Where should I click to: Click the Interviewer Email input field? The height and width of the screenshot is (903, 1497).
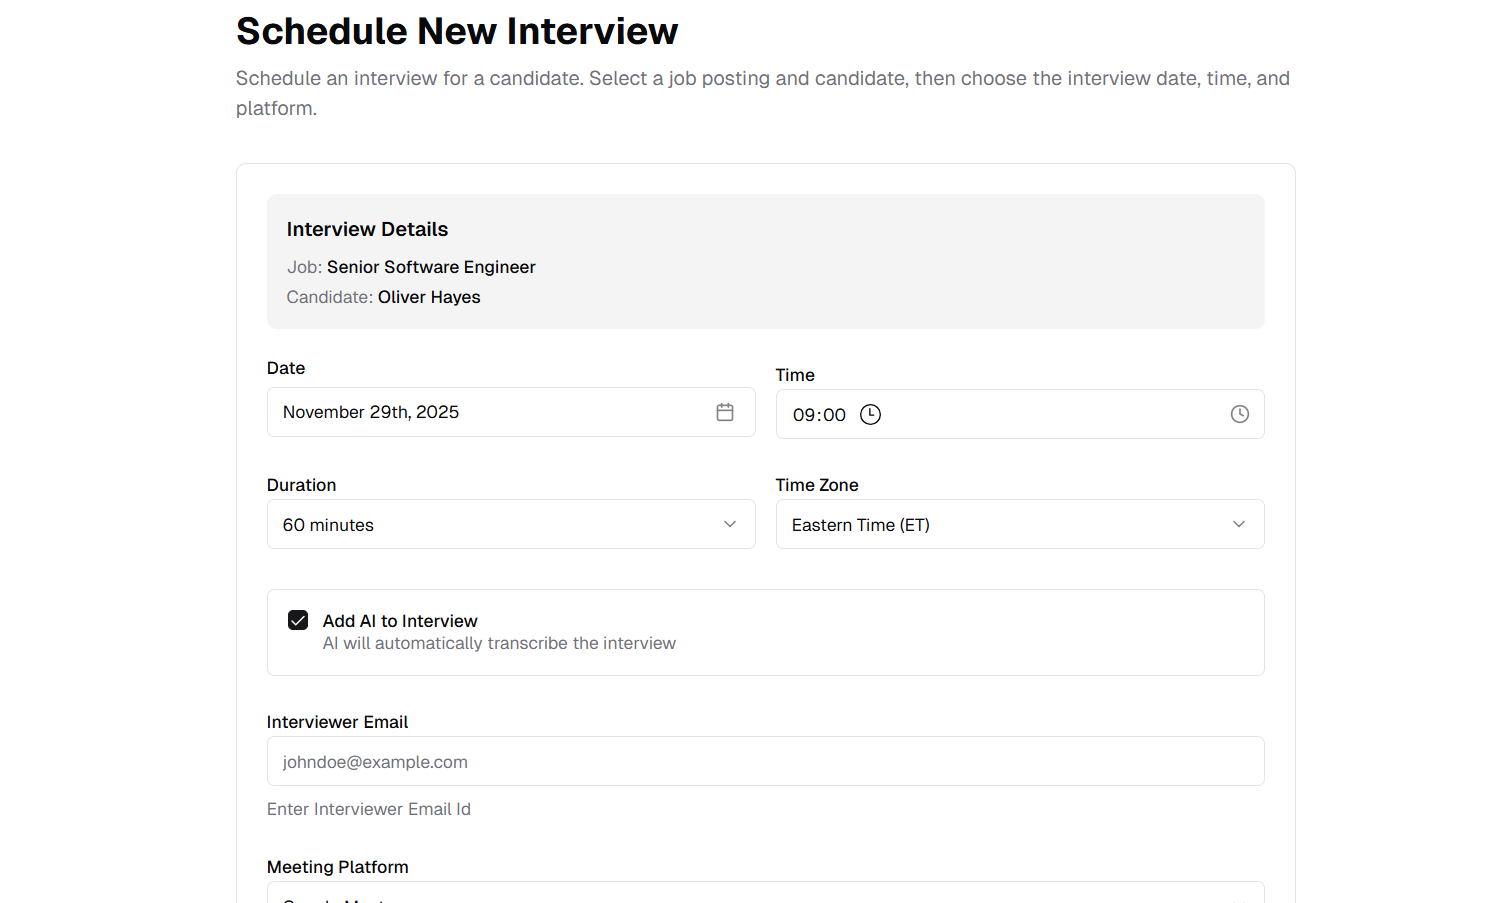(765, 761)
